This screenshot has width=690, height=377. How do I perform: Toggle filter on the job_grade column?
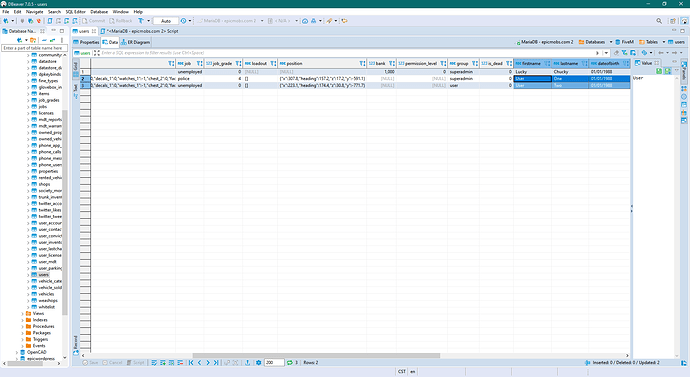click(x=238, y=63)
